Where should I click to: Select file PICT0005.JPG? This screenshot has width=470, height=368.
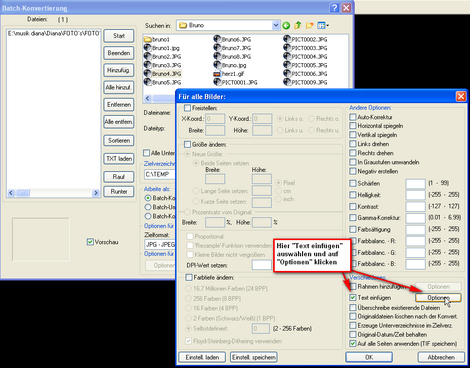point(305,65)
